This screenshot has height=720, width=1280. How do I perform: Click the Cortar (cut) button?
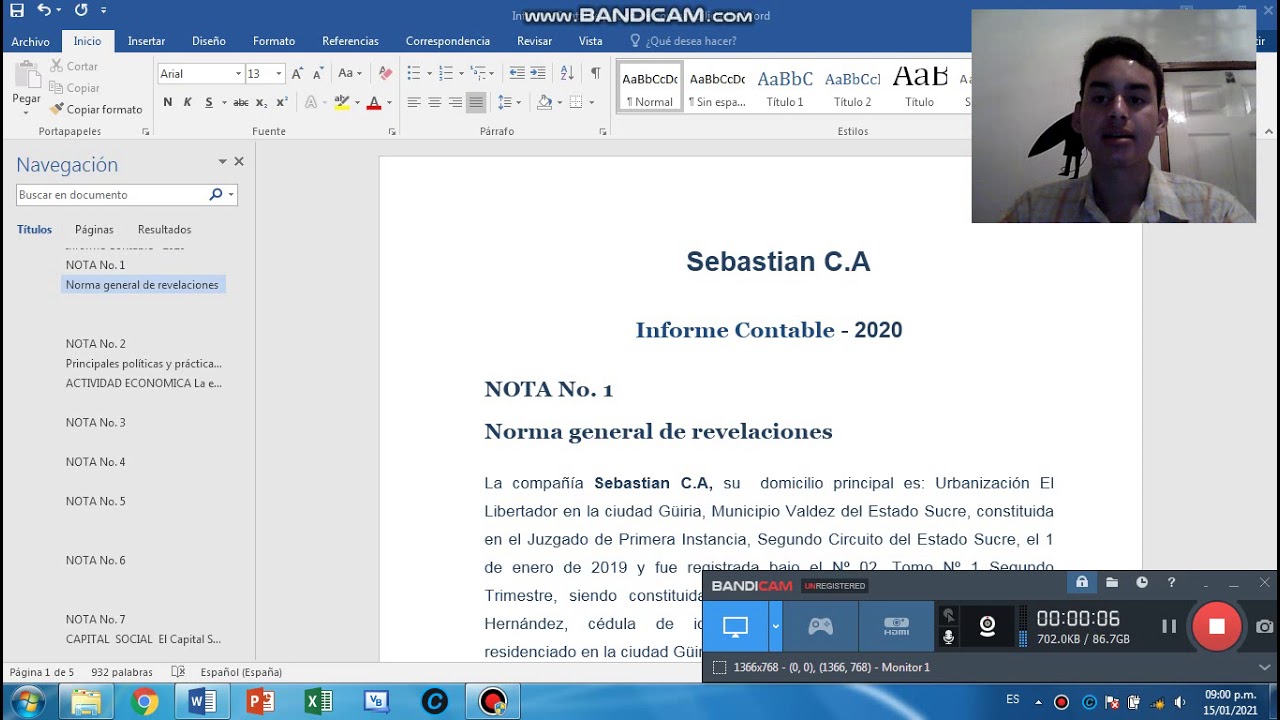pyautogui.click(x=72, y=66)
